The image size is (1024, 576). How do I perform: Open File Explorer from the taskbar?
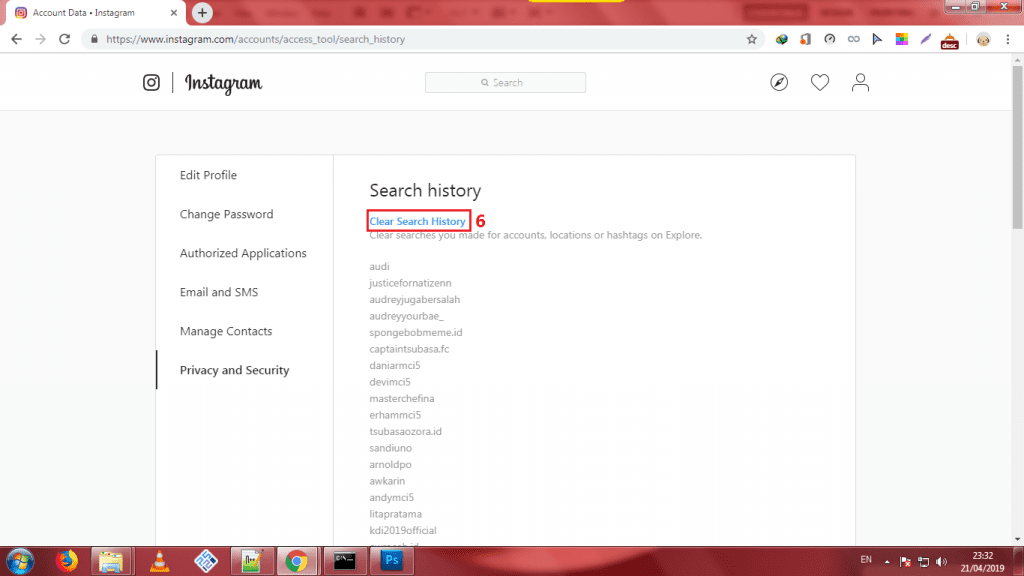coord(111,561)
